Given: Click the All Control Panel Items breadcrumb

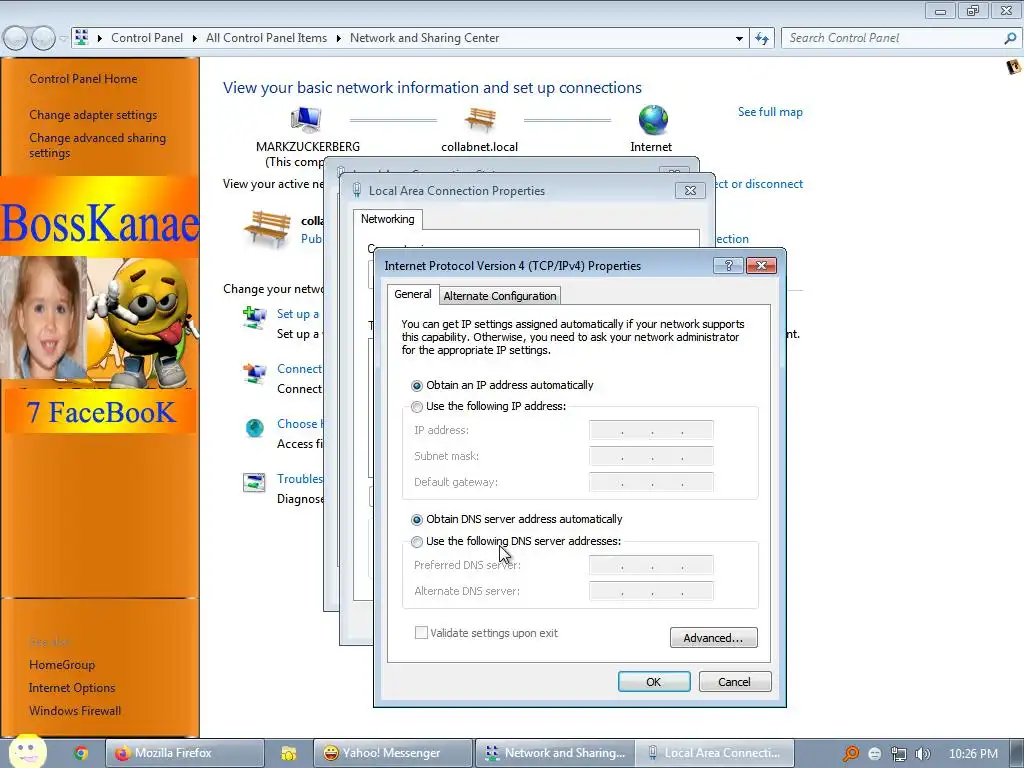Looking at the screenshot, I should (x=266, y=38).
